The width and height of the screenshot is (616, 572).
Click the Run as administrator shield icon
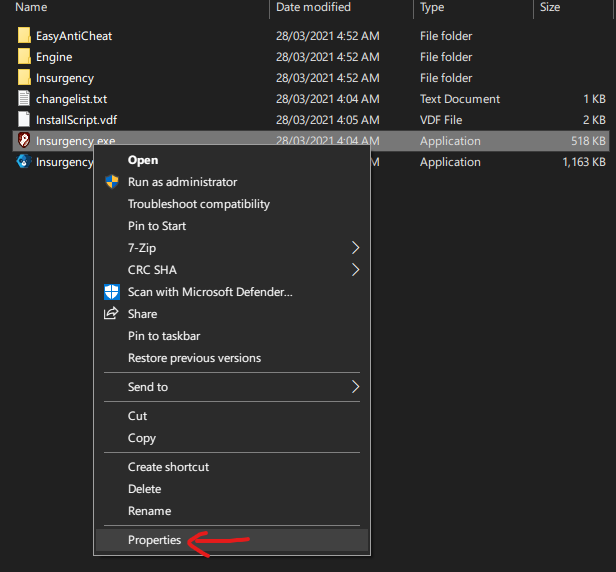tap(112, 182)
